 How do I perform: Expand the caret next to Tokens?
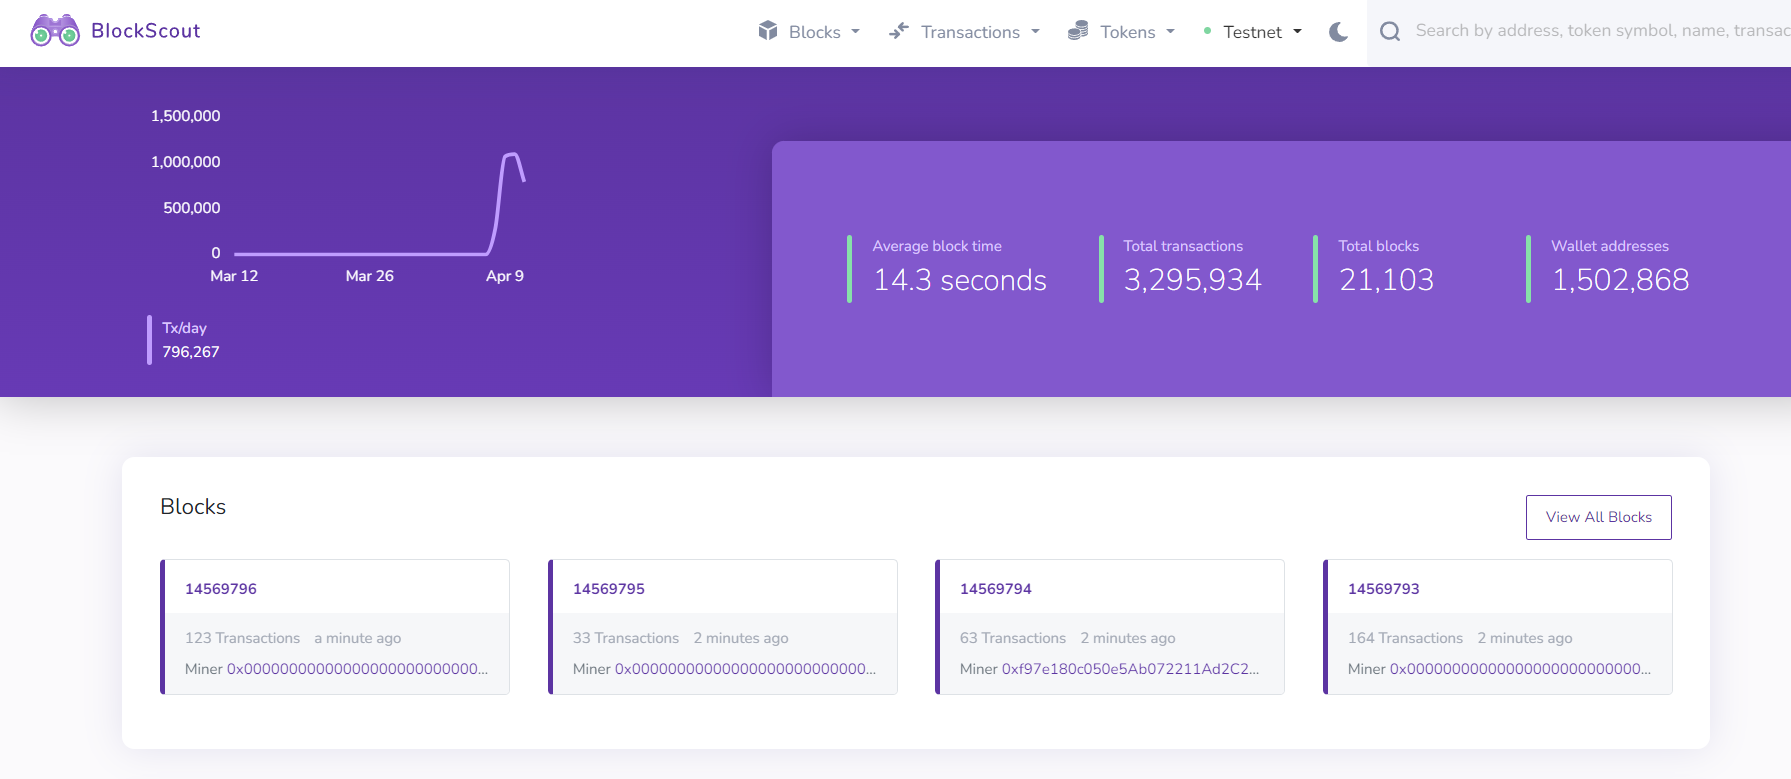point(1170,32)
